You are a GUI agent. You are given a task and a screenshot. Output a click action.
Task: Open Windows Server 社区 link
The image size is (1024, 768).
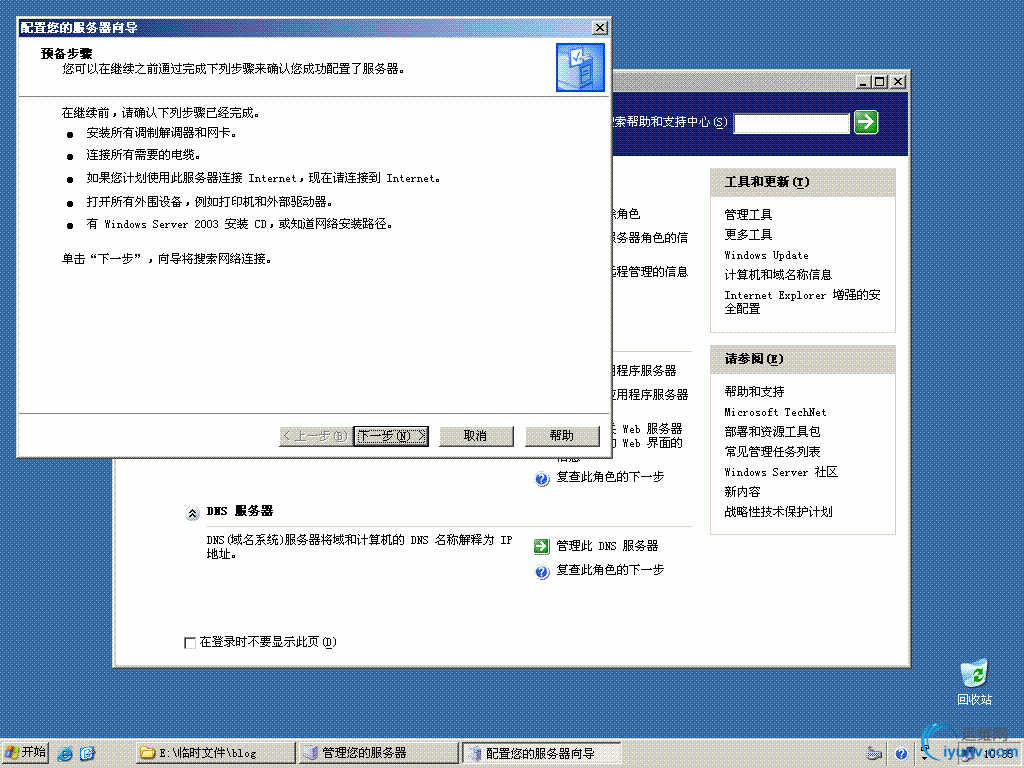(x=781, y=472)
